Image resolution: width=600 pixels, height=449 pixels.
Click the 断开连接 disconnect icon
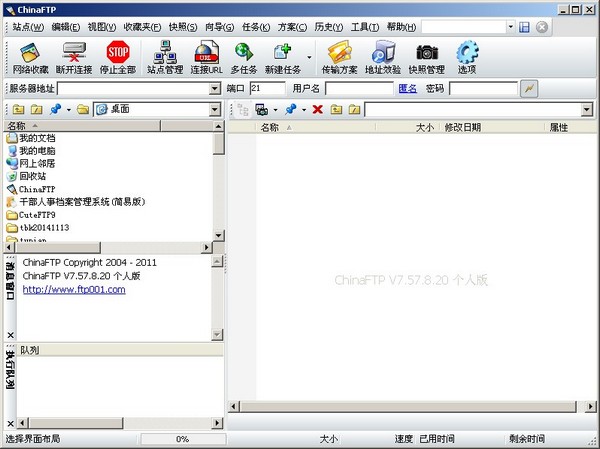pos(74,58)
